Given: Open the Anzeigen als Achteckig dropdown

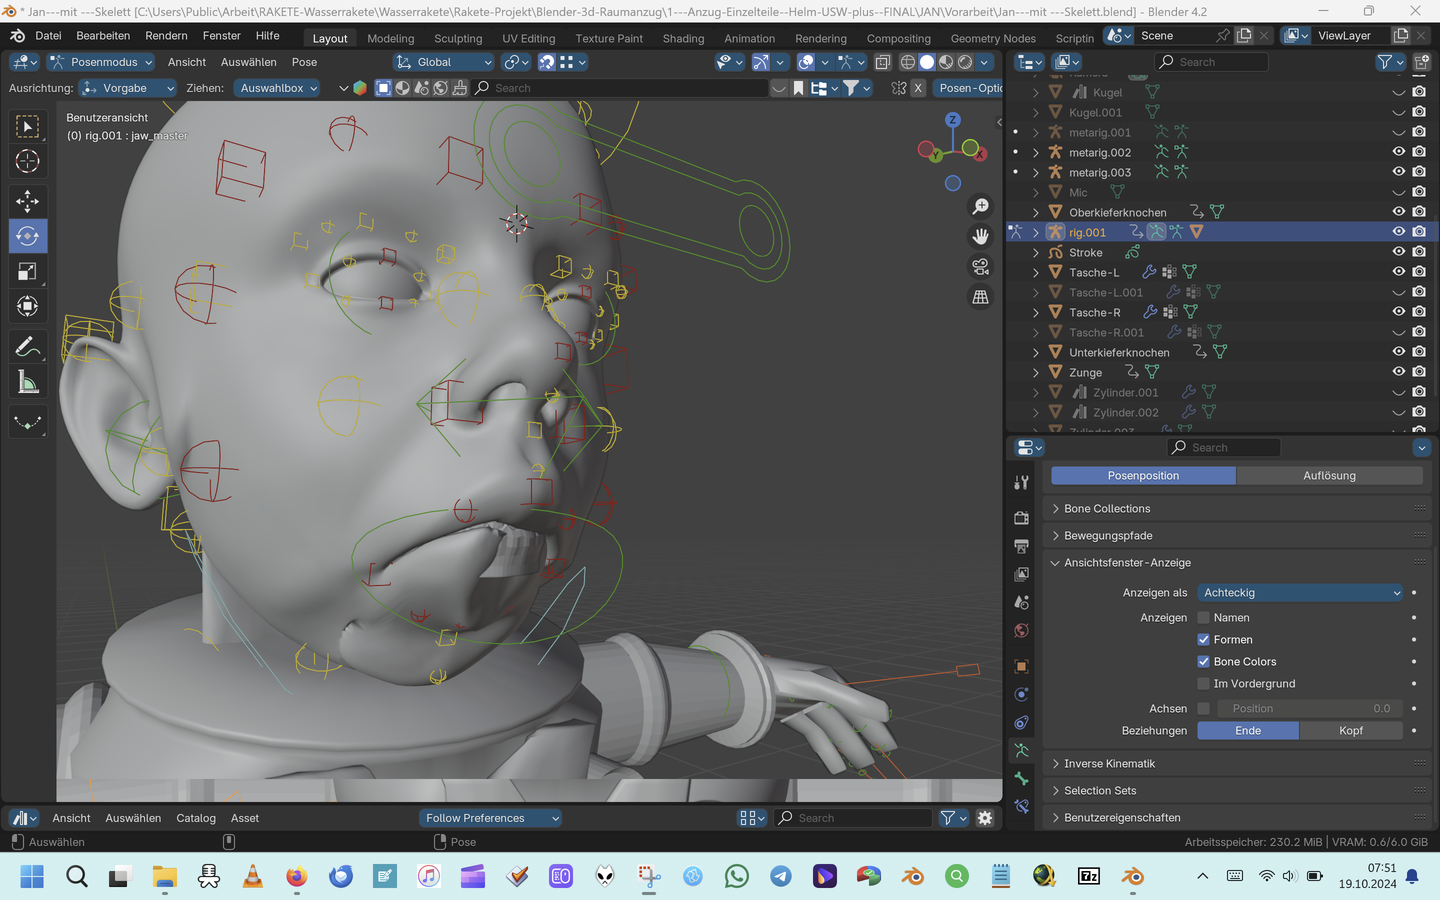Looking at the screenshot, I should coord(1300,593).
